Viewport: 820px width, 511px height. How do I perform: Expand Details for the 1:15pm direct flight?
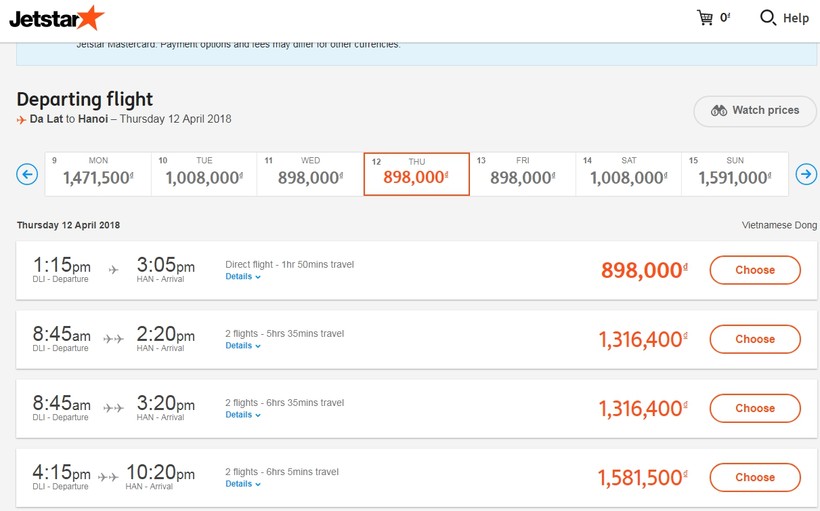[243, 277]
